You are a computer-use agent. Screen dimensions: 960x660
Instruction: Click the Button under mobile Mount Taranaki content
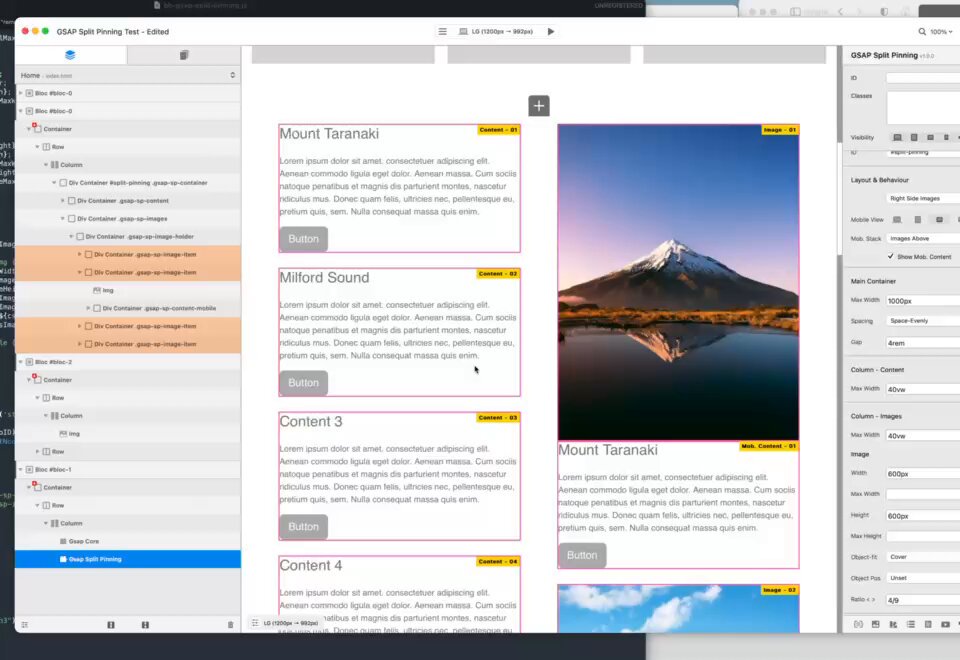(x=582, y=555)
